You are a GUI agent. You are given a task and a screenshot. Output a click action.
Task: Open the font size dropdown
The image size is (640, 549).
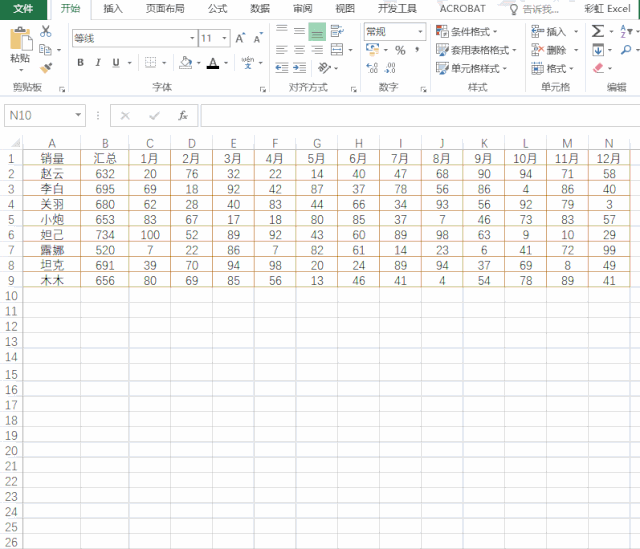click(x=224, y=38)
